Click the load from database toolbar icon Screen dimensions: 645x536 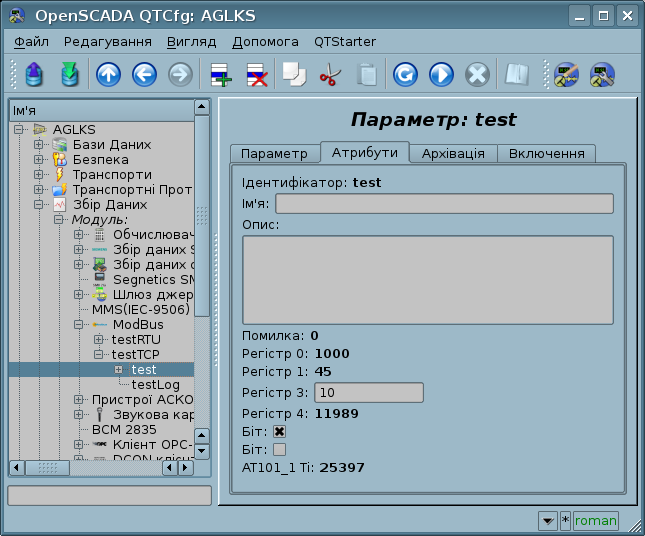point(34,75)
